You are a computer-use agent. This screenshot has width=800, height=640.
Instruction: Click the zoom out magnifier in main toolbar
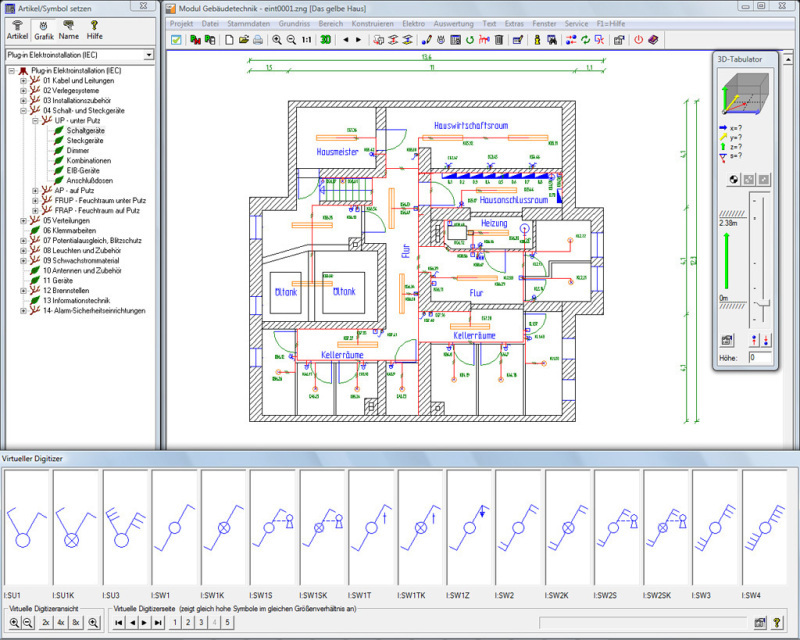[x=291, y=40]
